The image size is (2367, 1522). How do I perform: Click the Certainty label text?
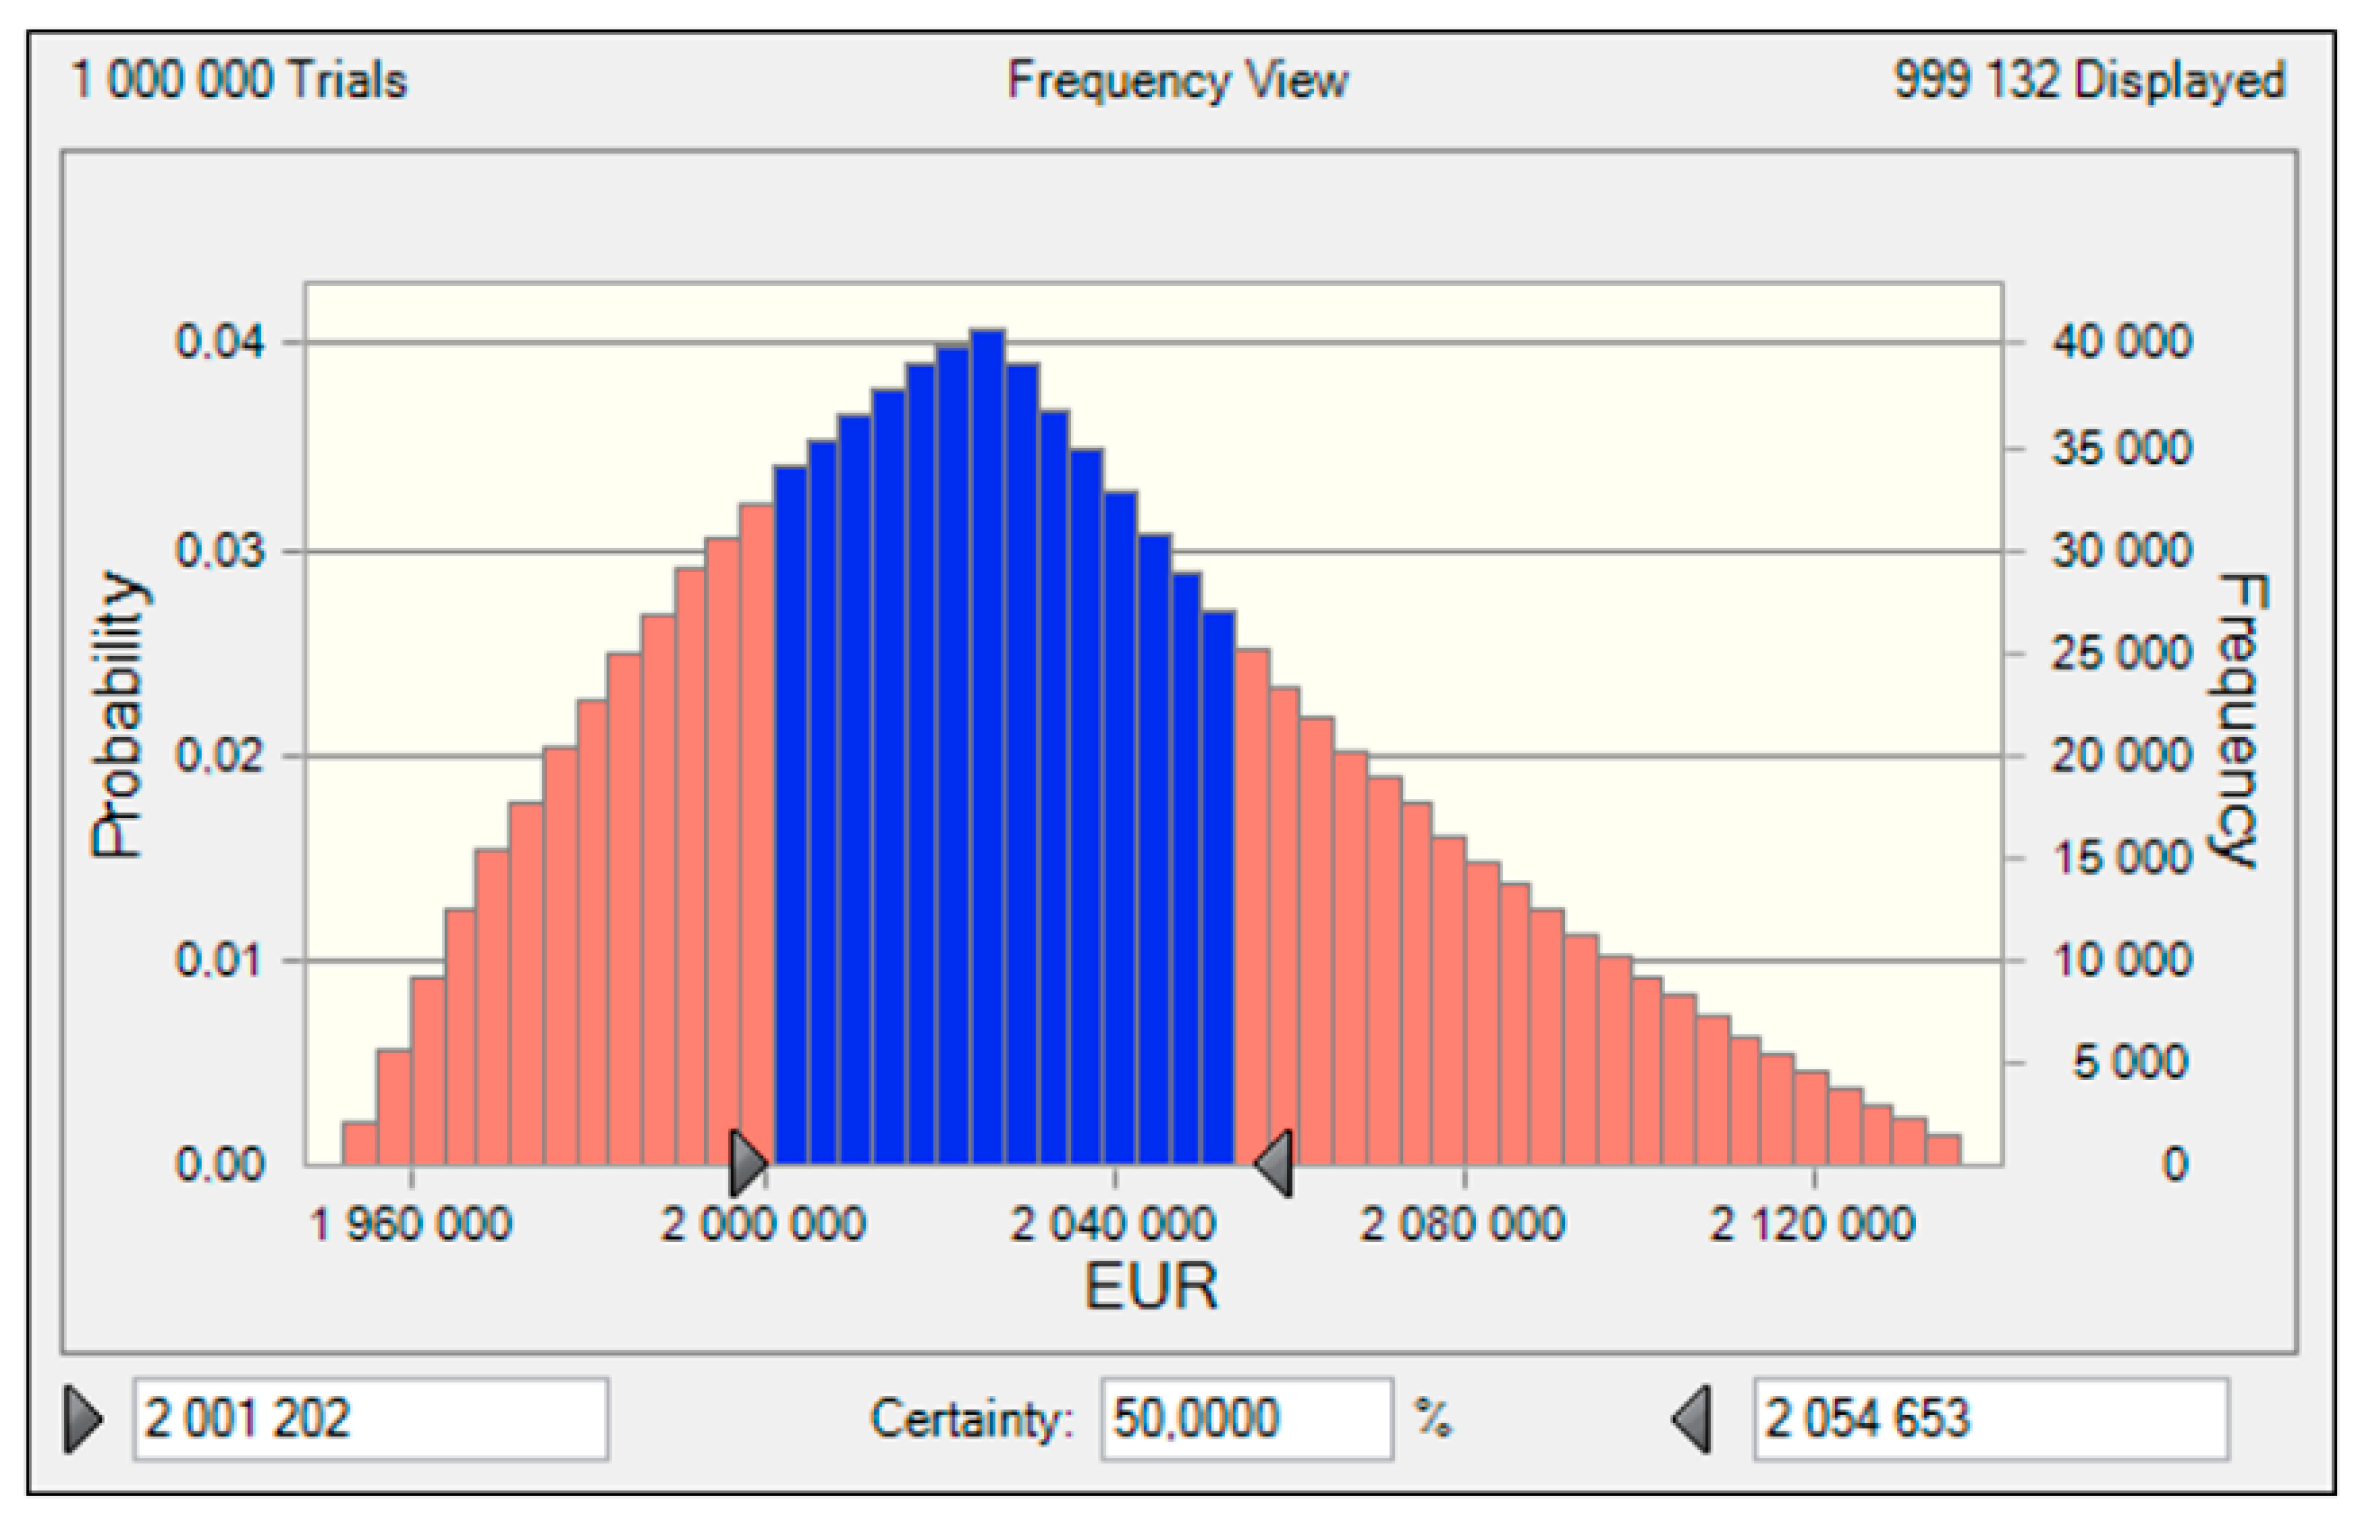pyautogui.click(x=972, y=1418)
